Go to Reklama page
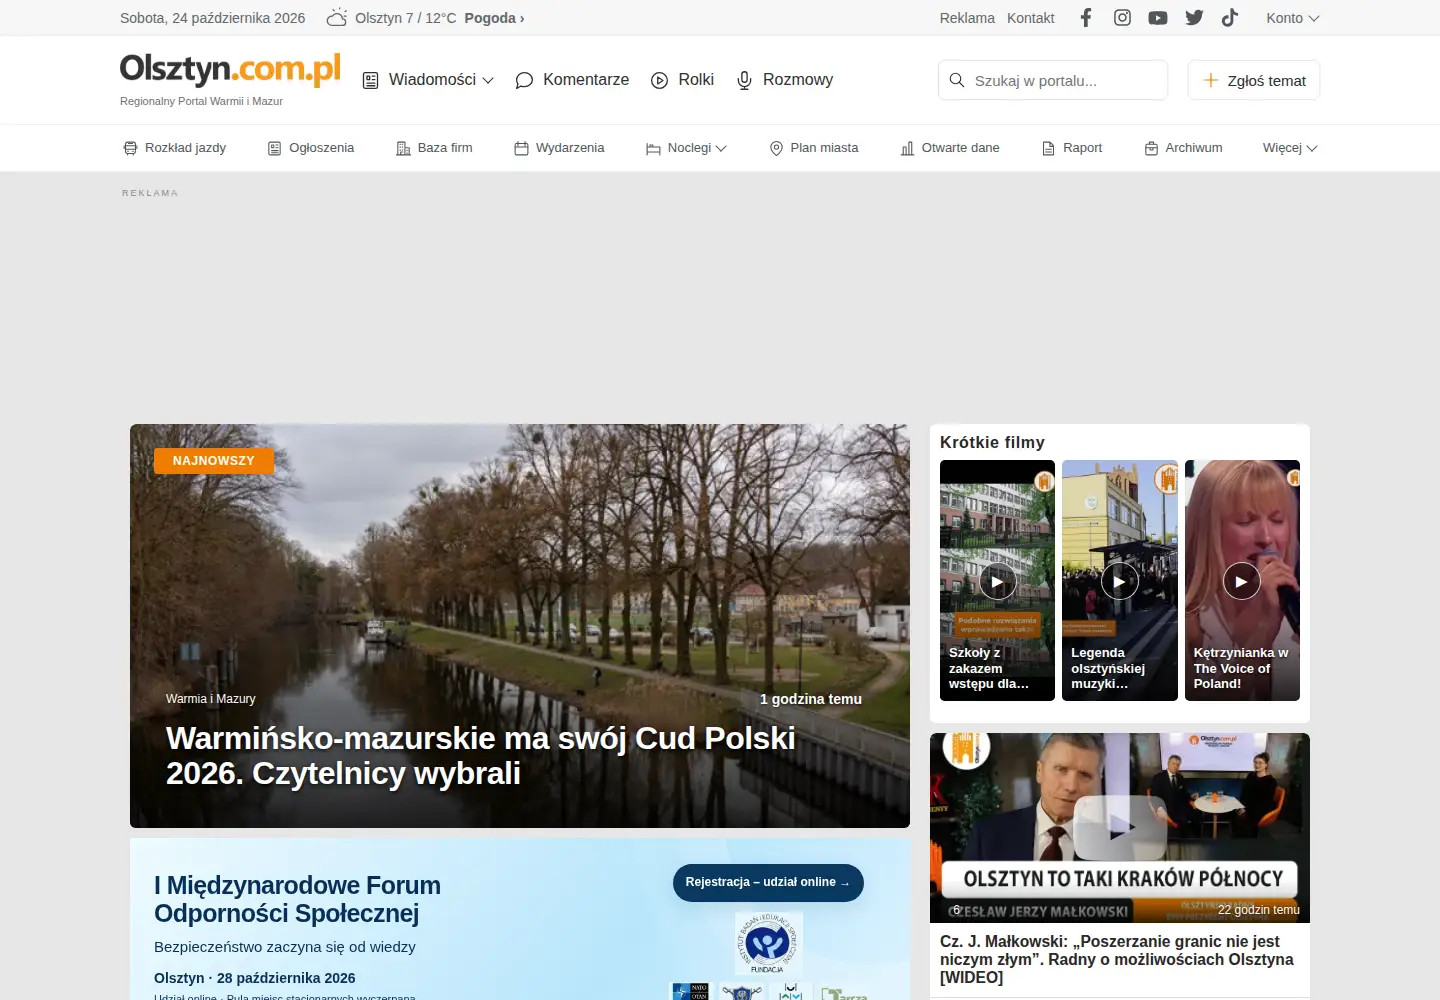 (x=967, y=18)
